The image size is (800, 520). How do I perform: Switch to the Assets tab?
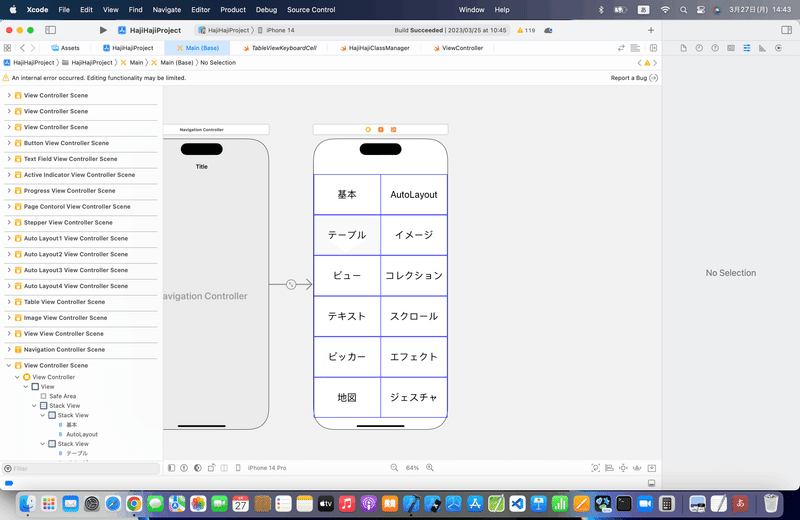pos(65,48)
